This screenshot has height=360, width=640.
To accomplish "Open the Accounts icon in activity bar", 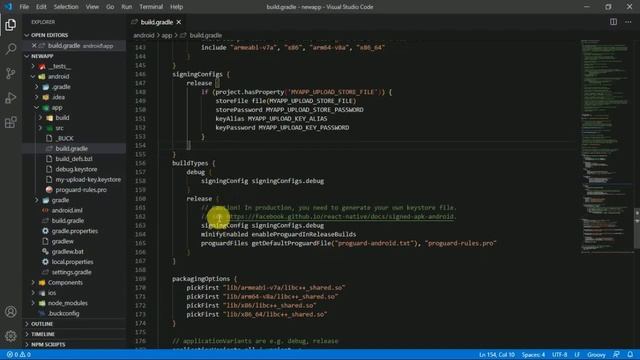I will coord(11,312).
